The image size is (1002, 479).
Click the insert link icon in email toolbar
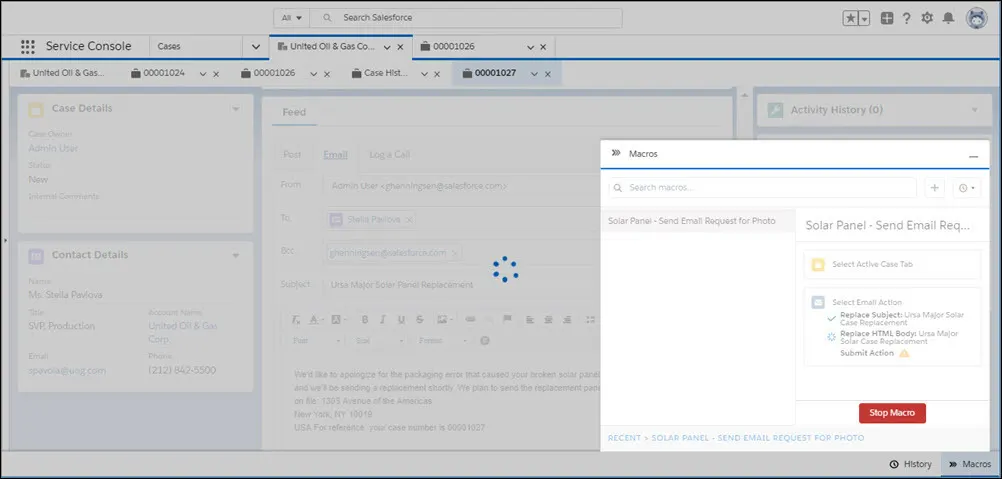[x=470, y=319]
